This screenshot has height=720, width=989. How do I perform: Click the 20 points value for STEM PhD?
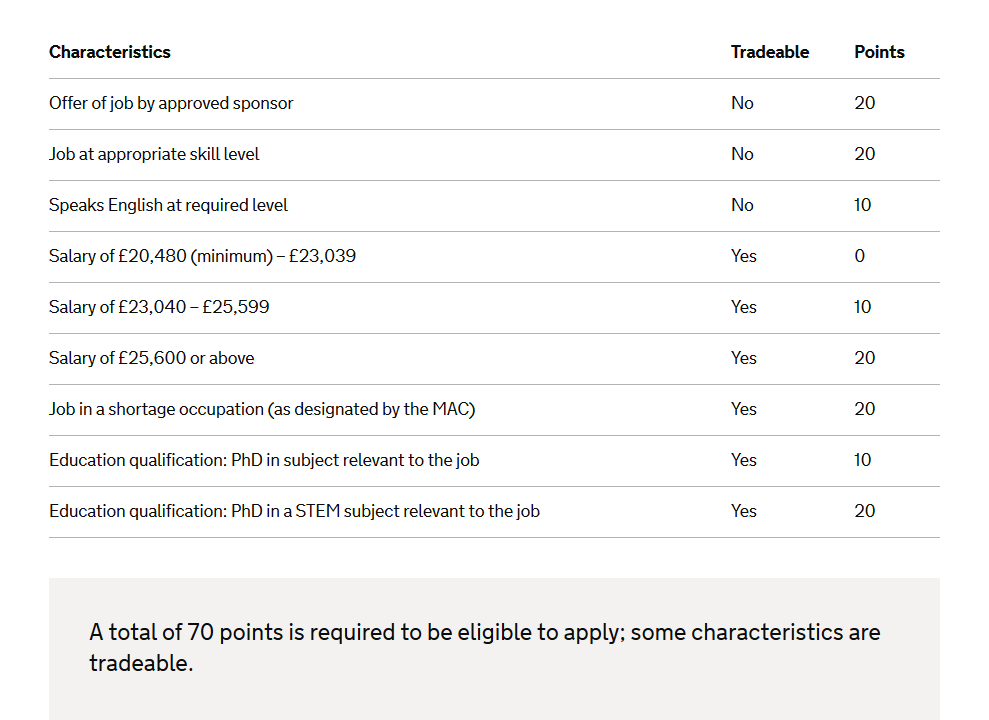(865, 511)
